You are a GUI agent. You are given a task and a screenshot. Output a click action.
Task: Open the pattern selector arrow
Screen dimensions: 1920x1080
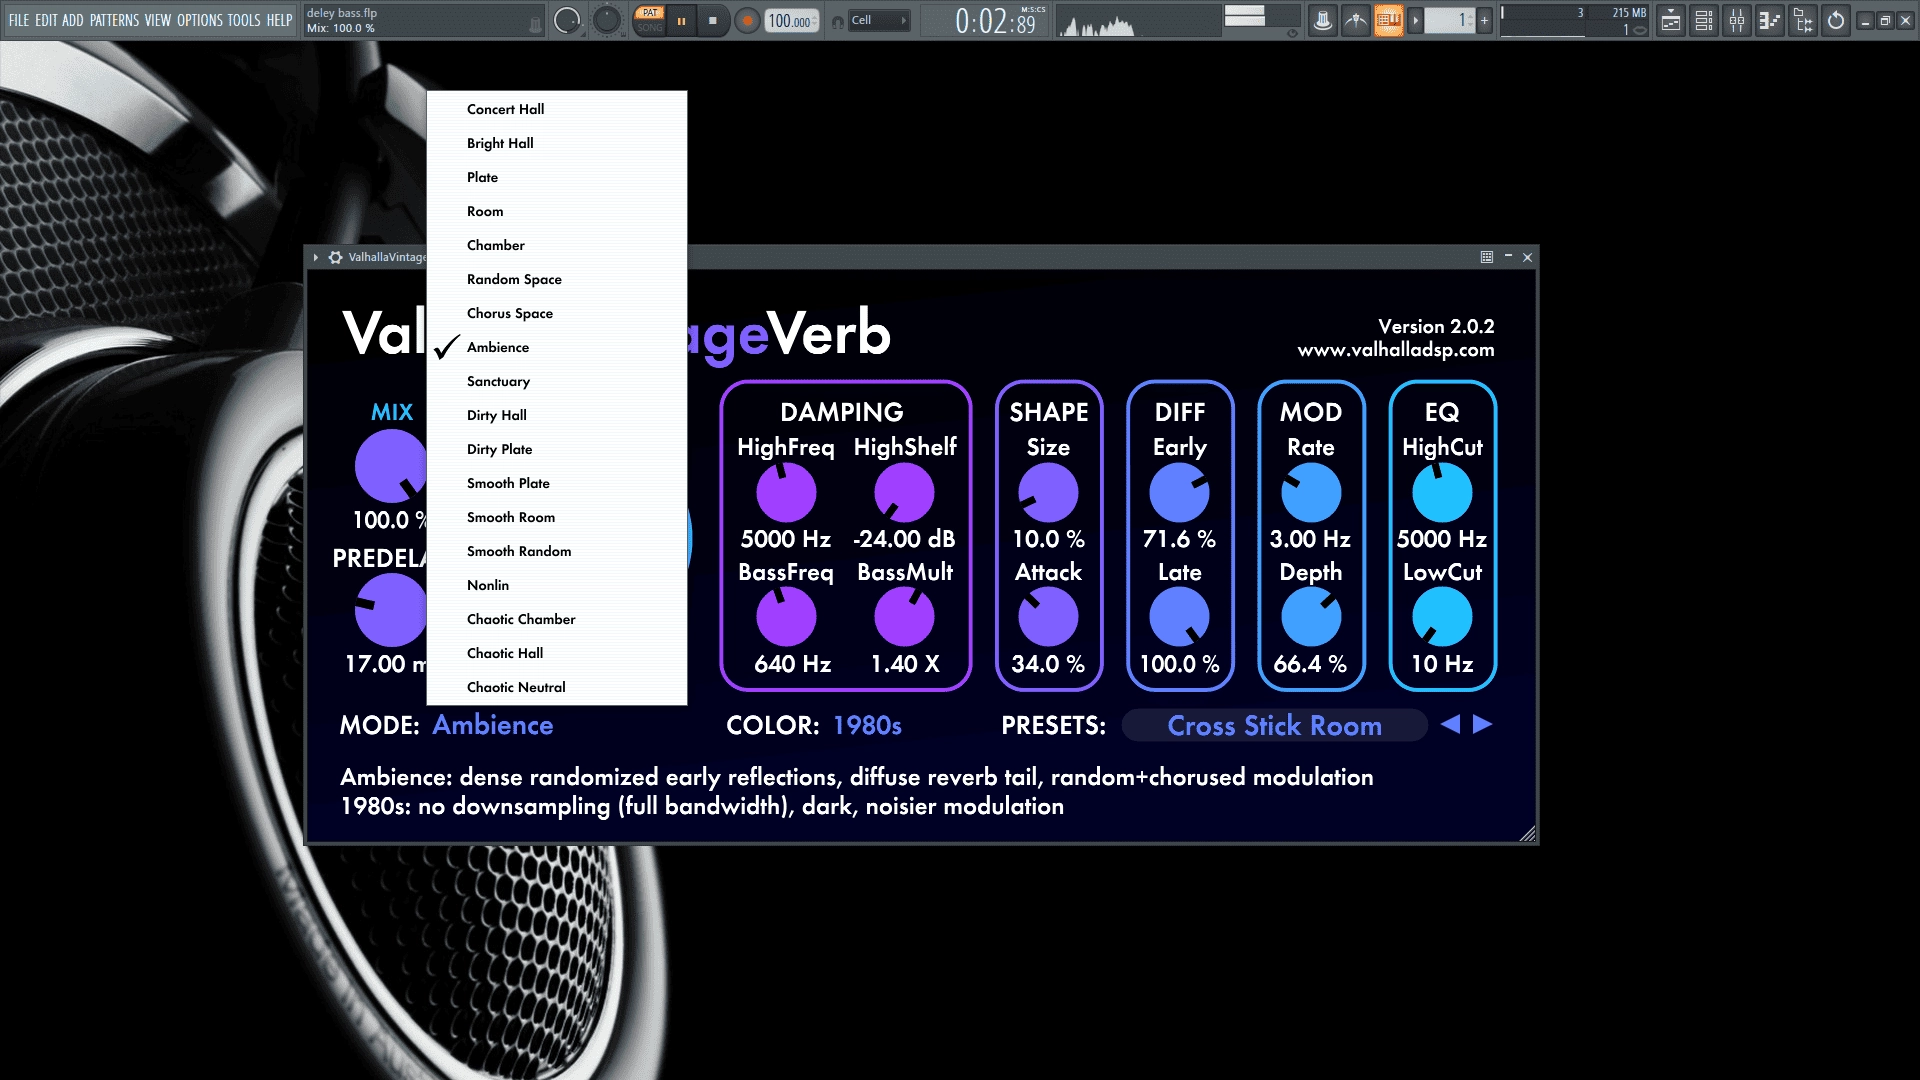[1415, 20]
